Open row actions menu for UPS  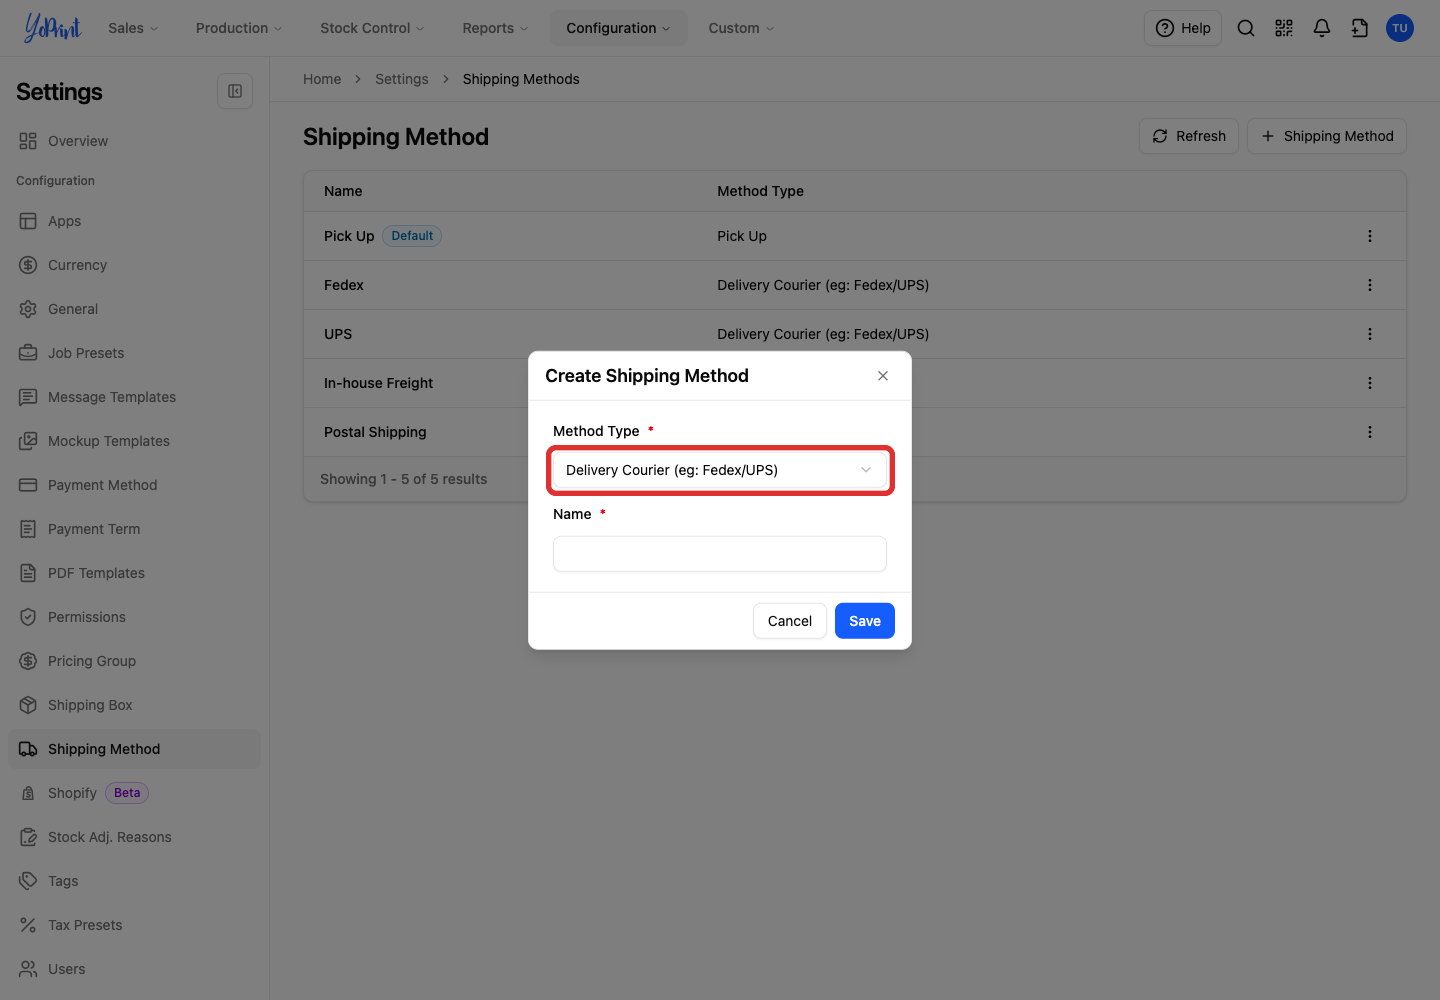[x=1370, y=334]
